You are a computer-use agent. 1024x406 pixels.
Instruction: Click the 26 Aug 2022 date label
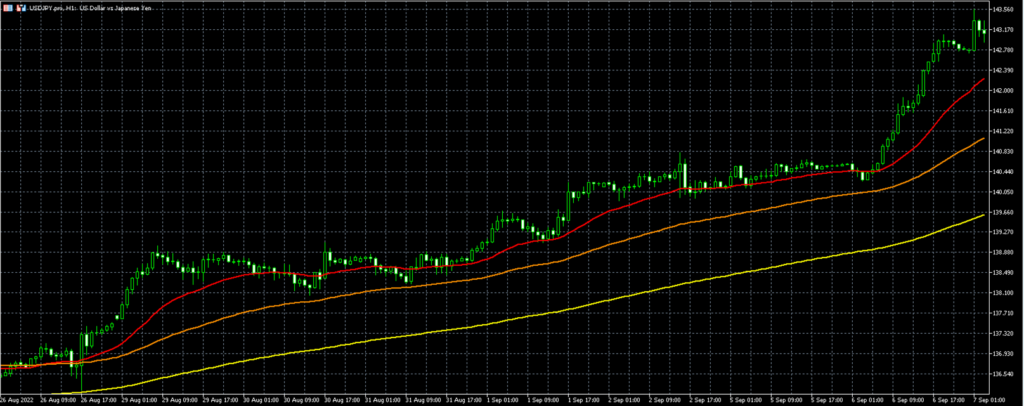(x=22, y=400)
